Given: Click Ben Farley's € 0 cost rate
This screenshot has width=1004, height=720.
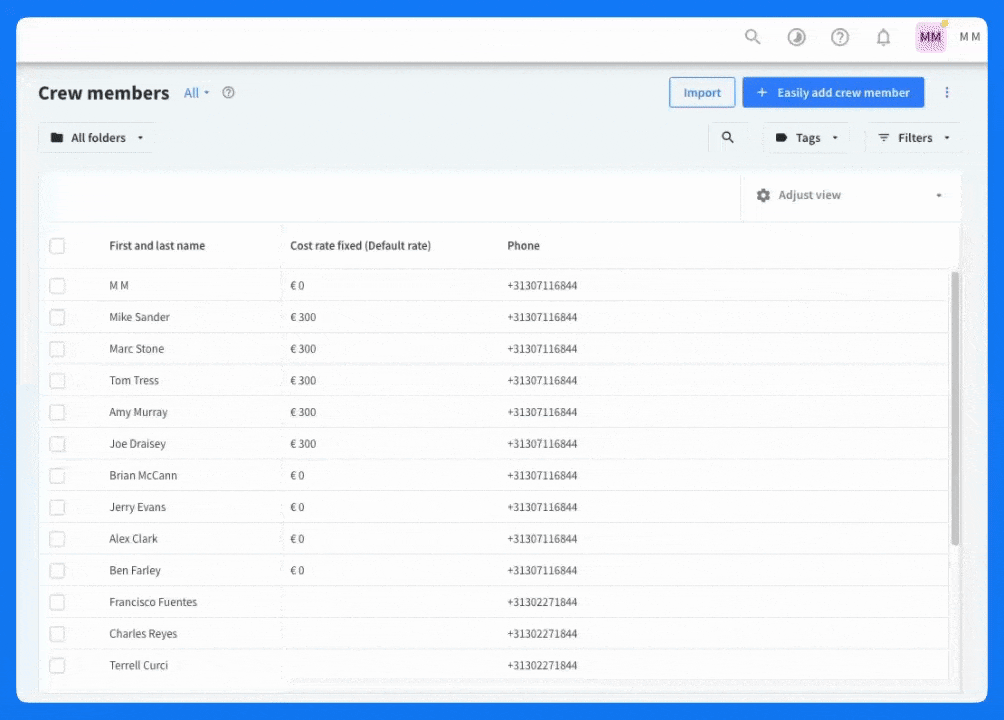Looking at the screenshot, I should tap(297, 570).
